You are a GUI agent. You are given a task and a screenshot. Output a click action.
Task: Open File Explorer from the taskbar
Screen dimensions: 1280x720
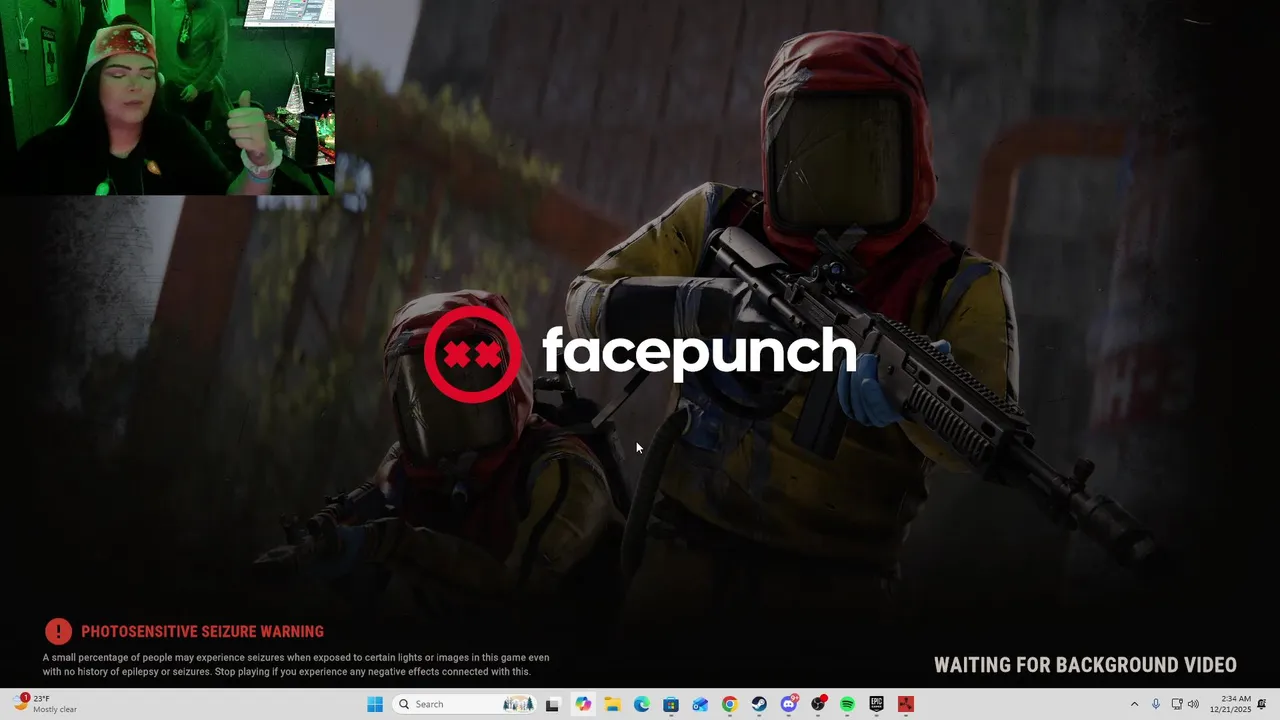612,704
